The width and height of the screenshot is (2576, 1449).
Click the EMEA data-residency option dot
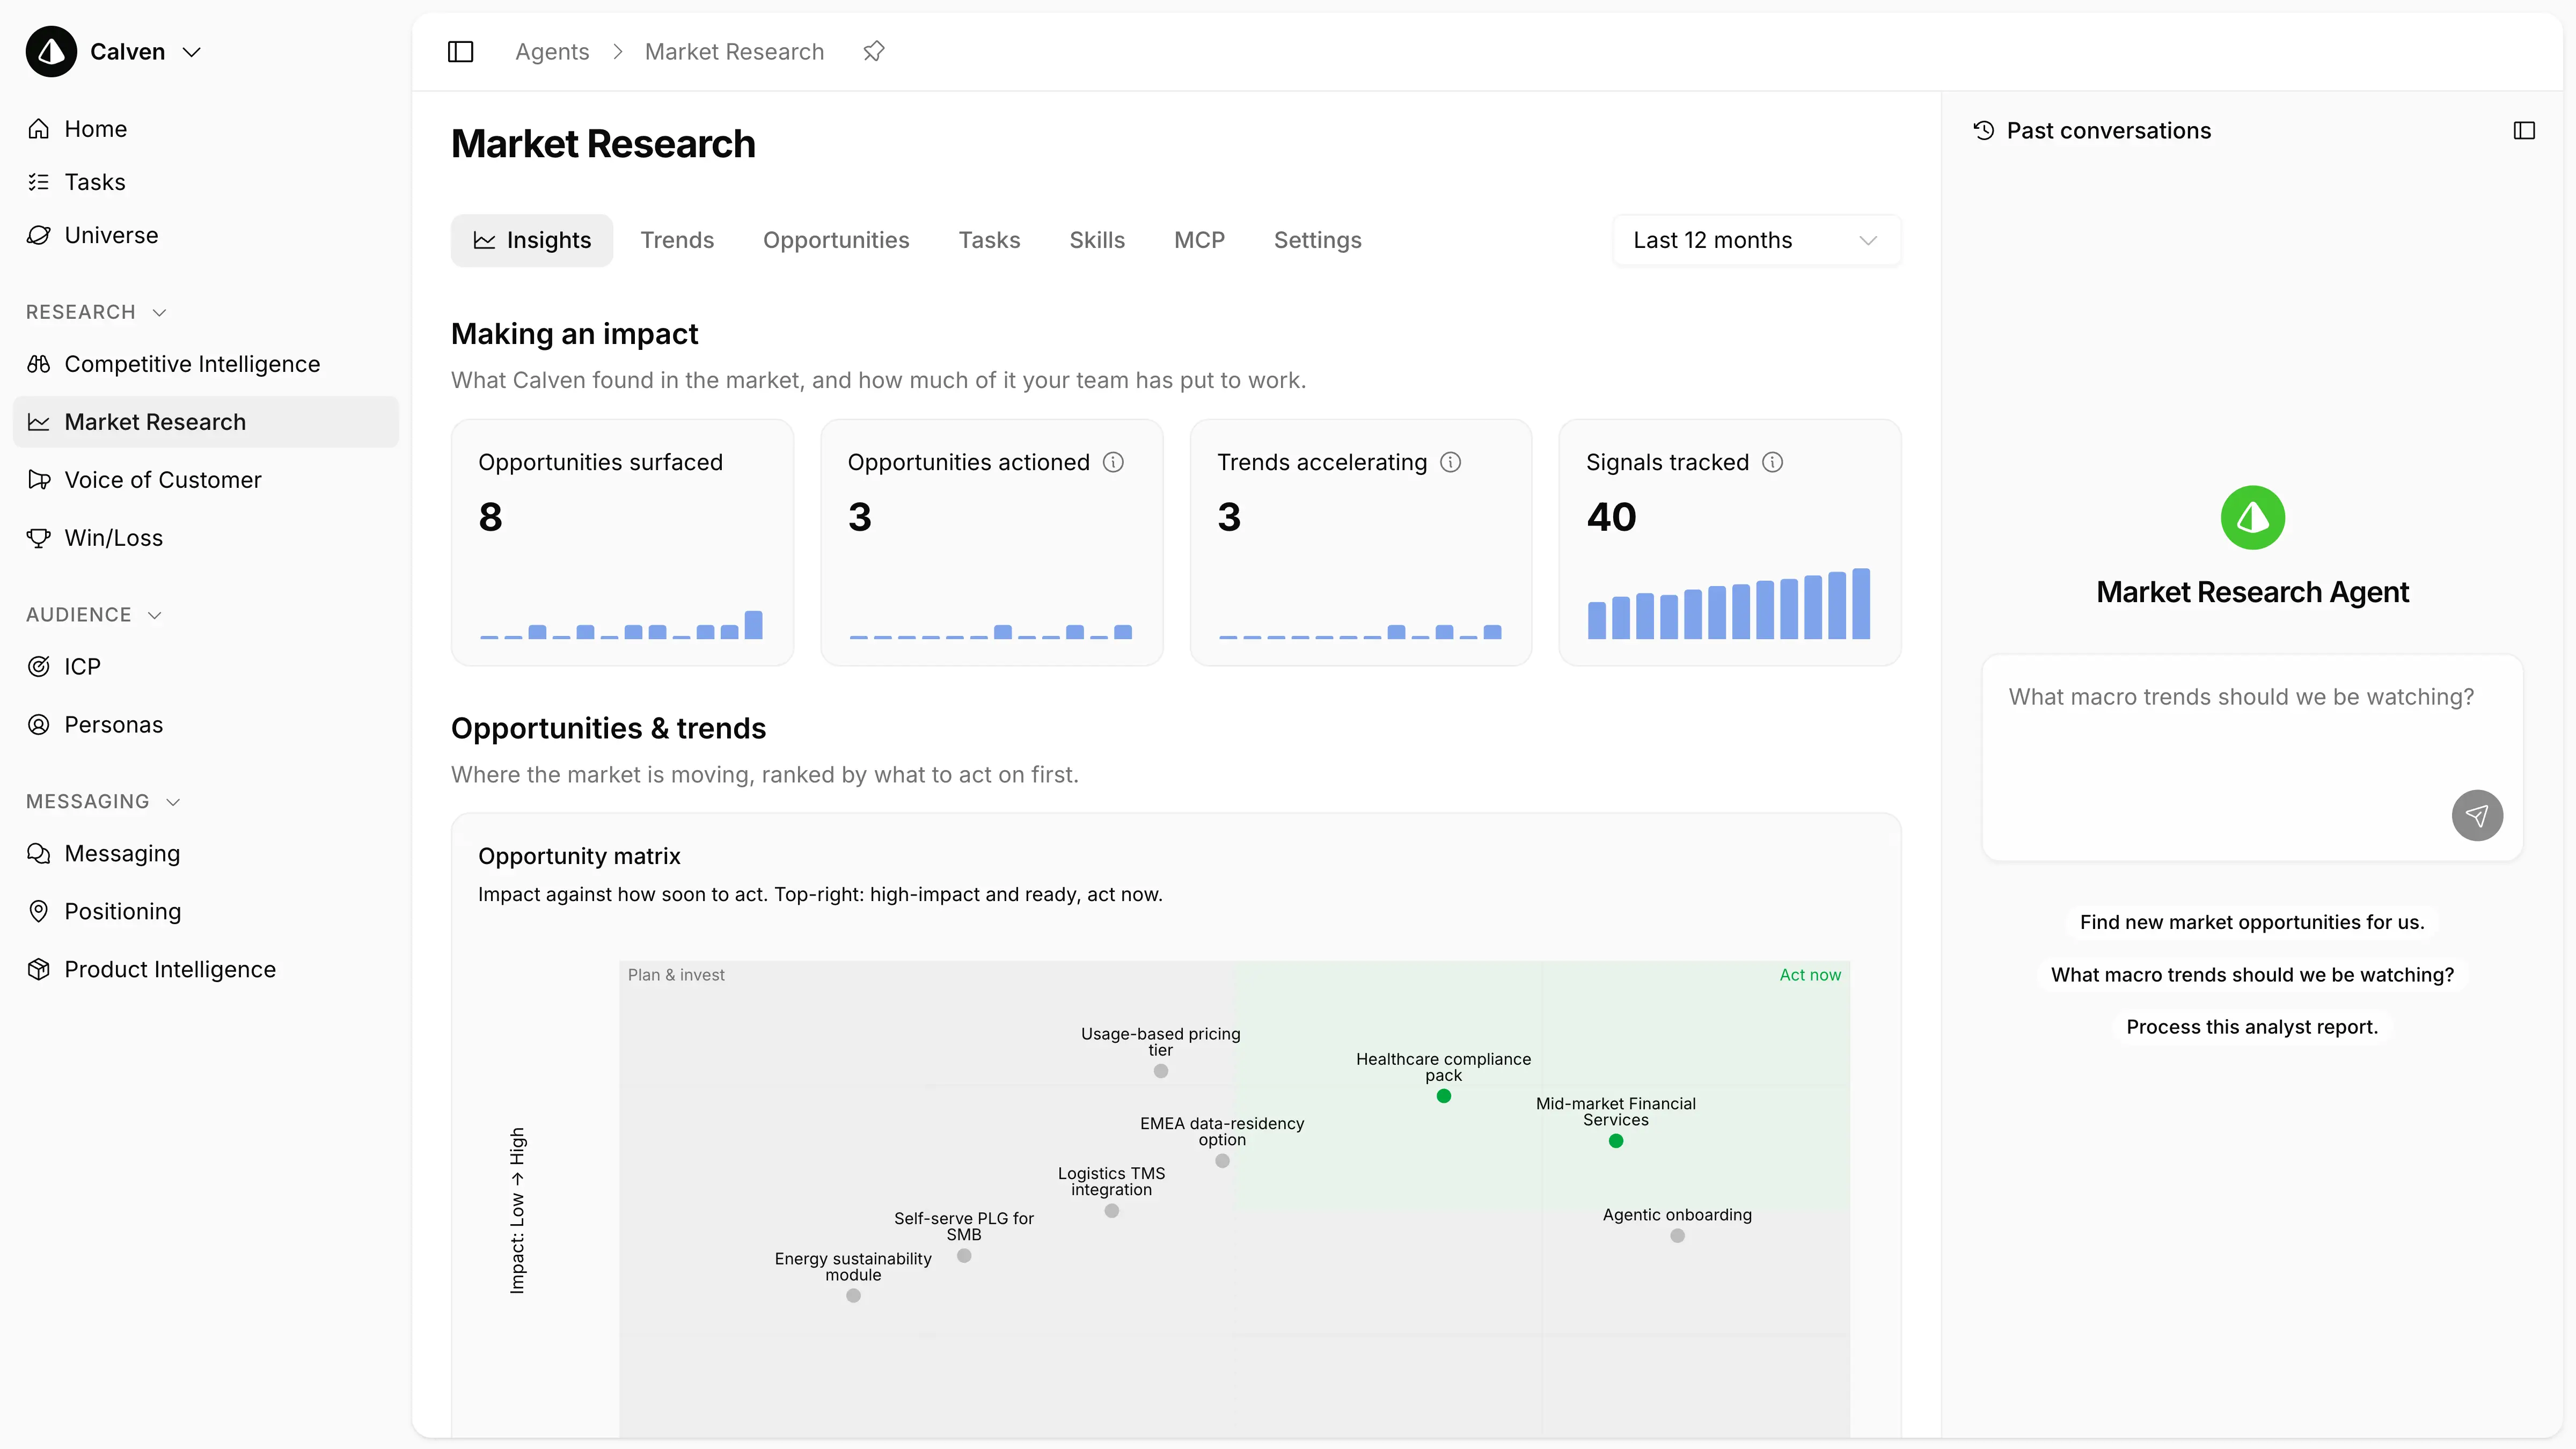(1222, 1161)
